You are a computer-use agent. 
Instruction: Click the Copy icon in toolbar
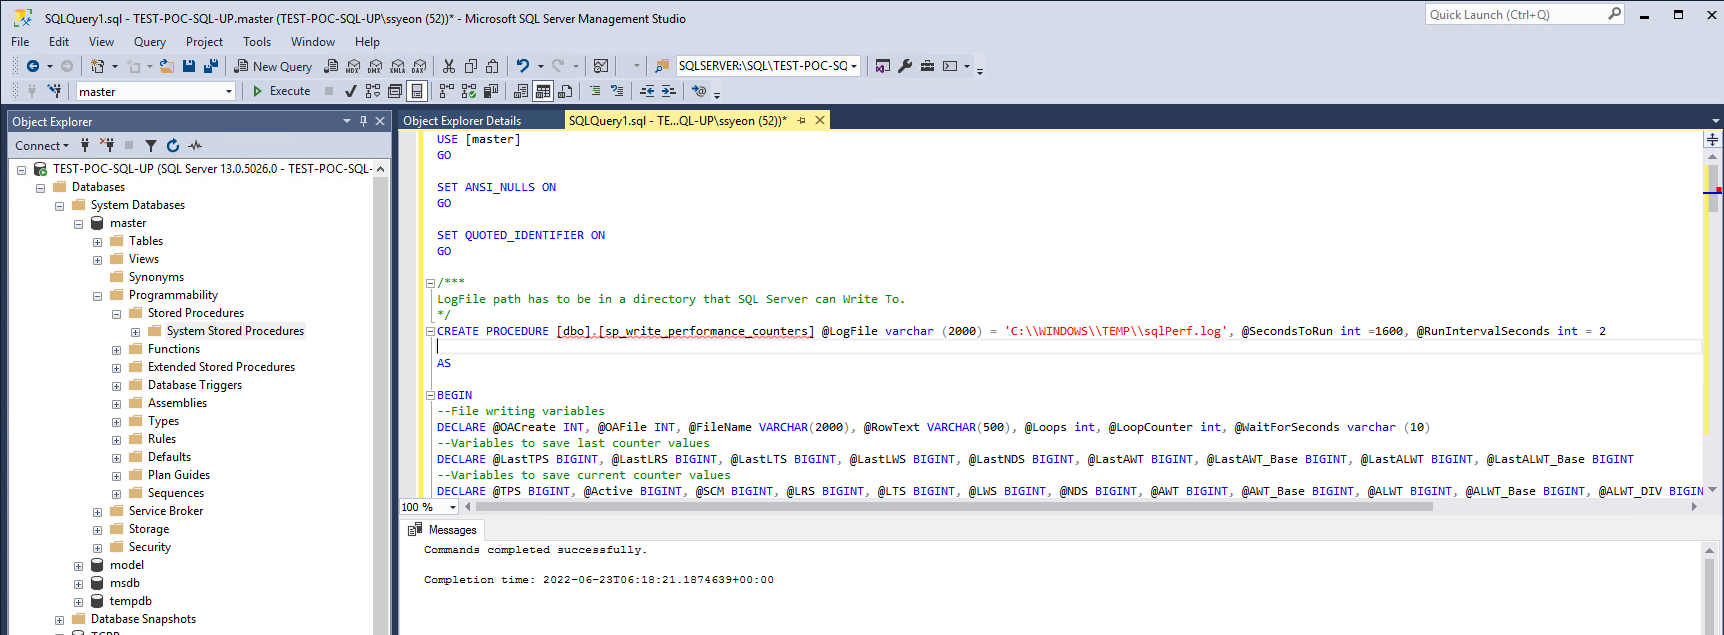tap(471, 66)
